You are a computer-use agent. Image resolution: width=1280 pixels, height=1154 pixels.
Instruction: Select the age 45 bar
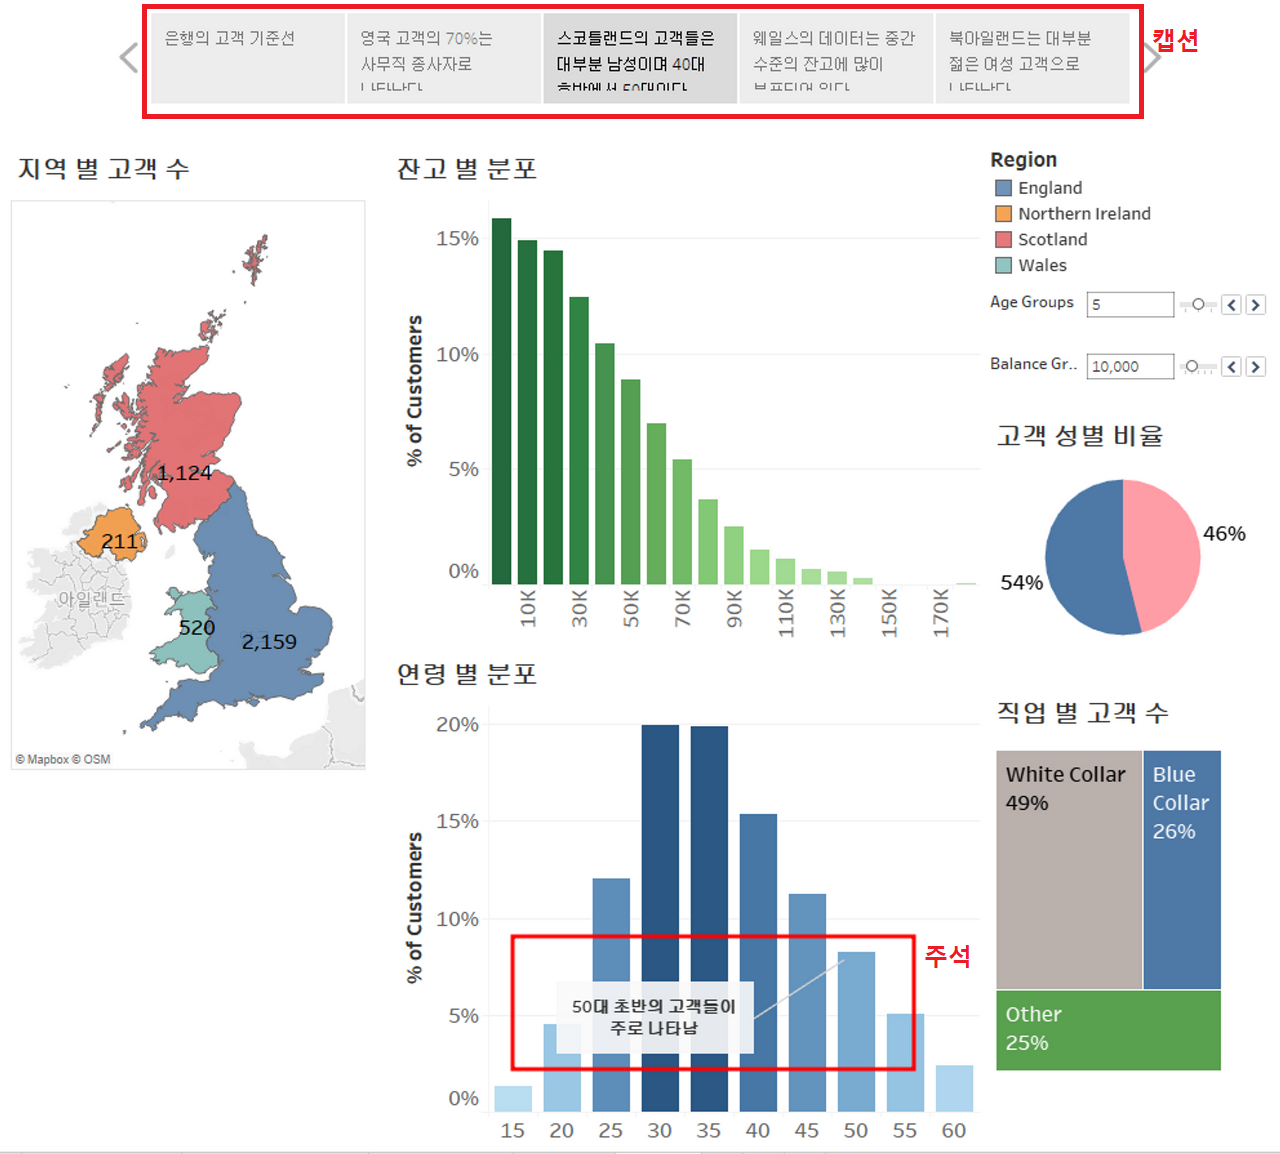(x=807, y=1002)
